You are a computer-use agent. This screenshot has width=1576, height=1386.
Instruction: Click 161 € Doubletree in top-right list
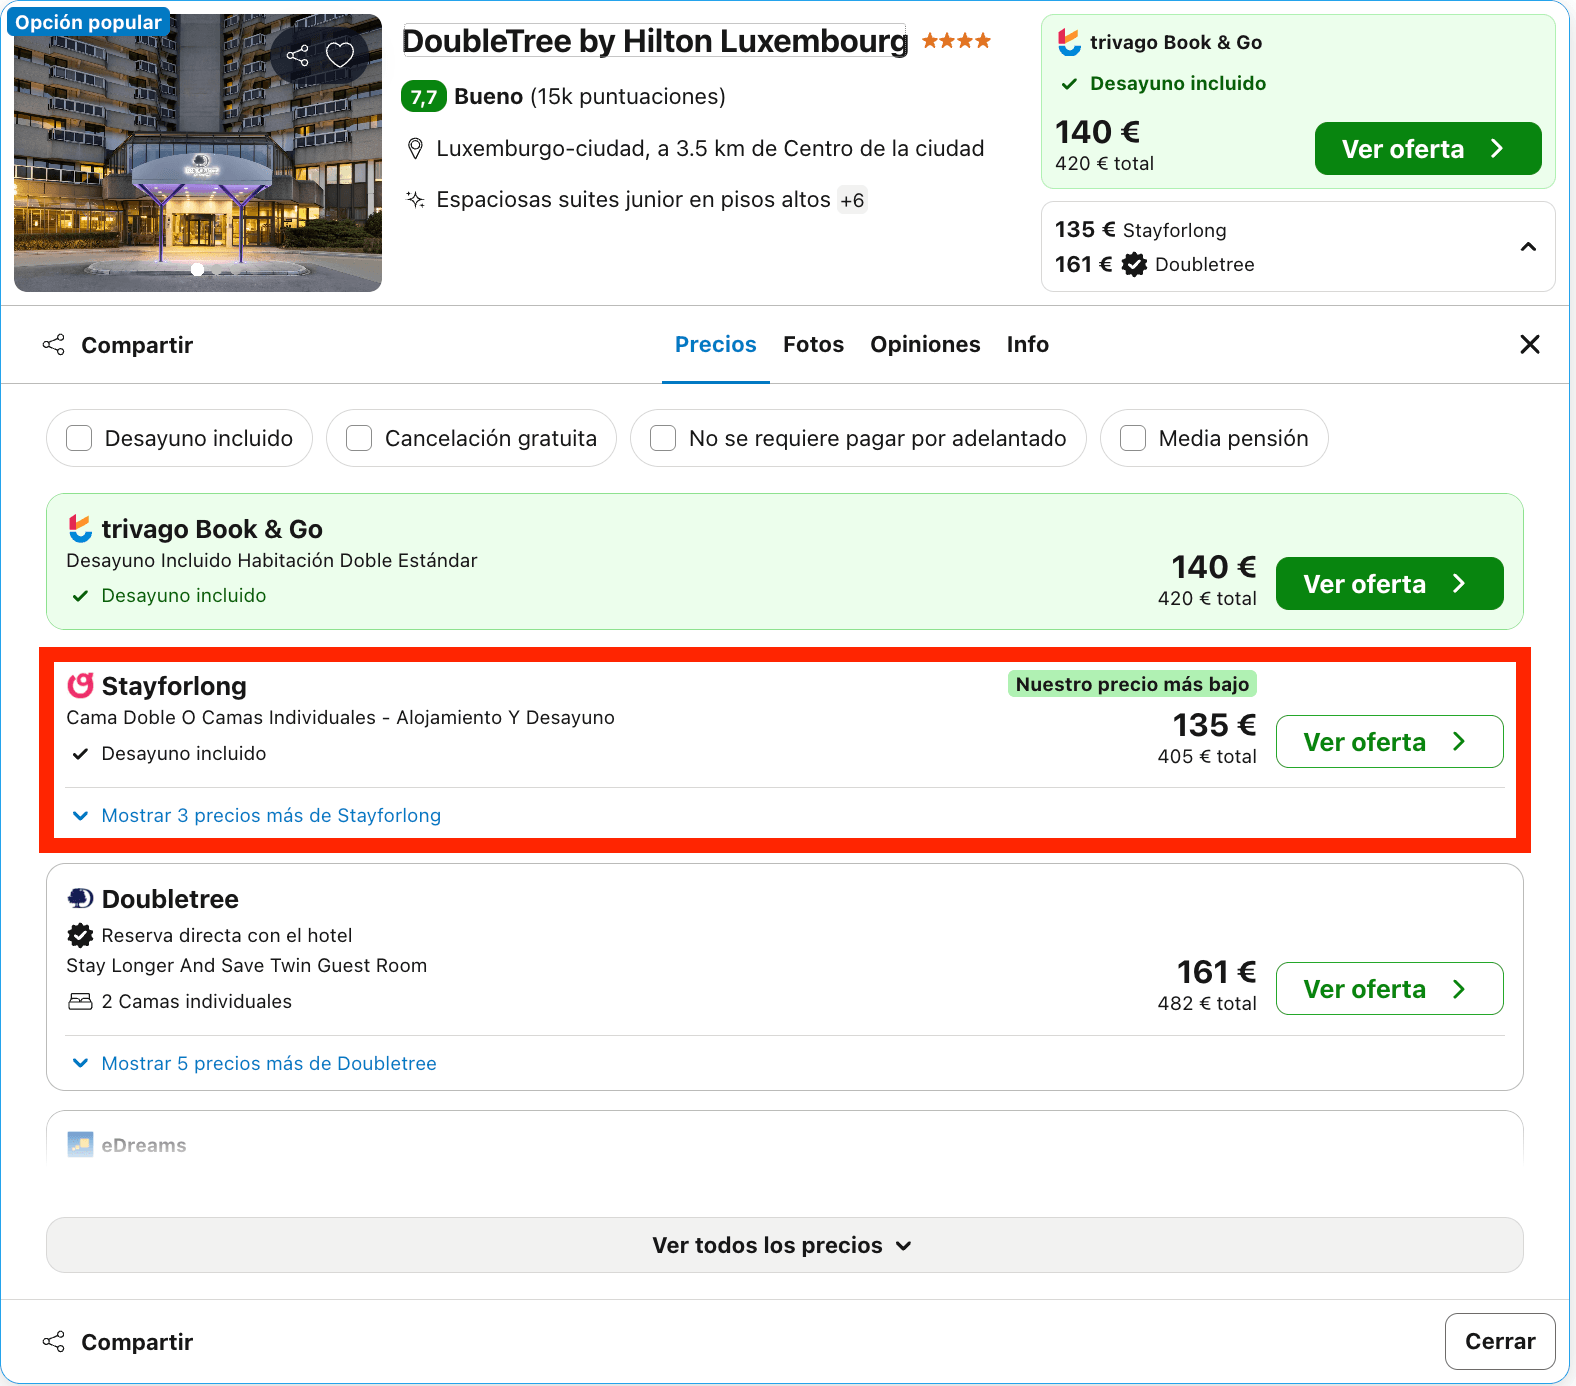(1155, 265)
